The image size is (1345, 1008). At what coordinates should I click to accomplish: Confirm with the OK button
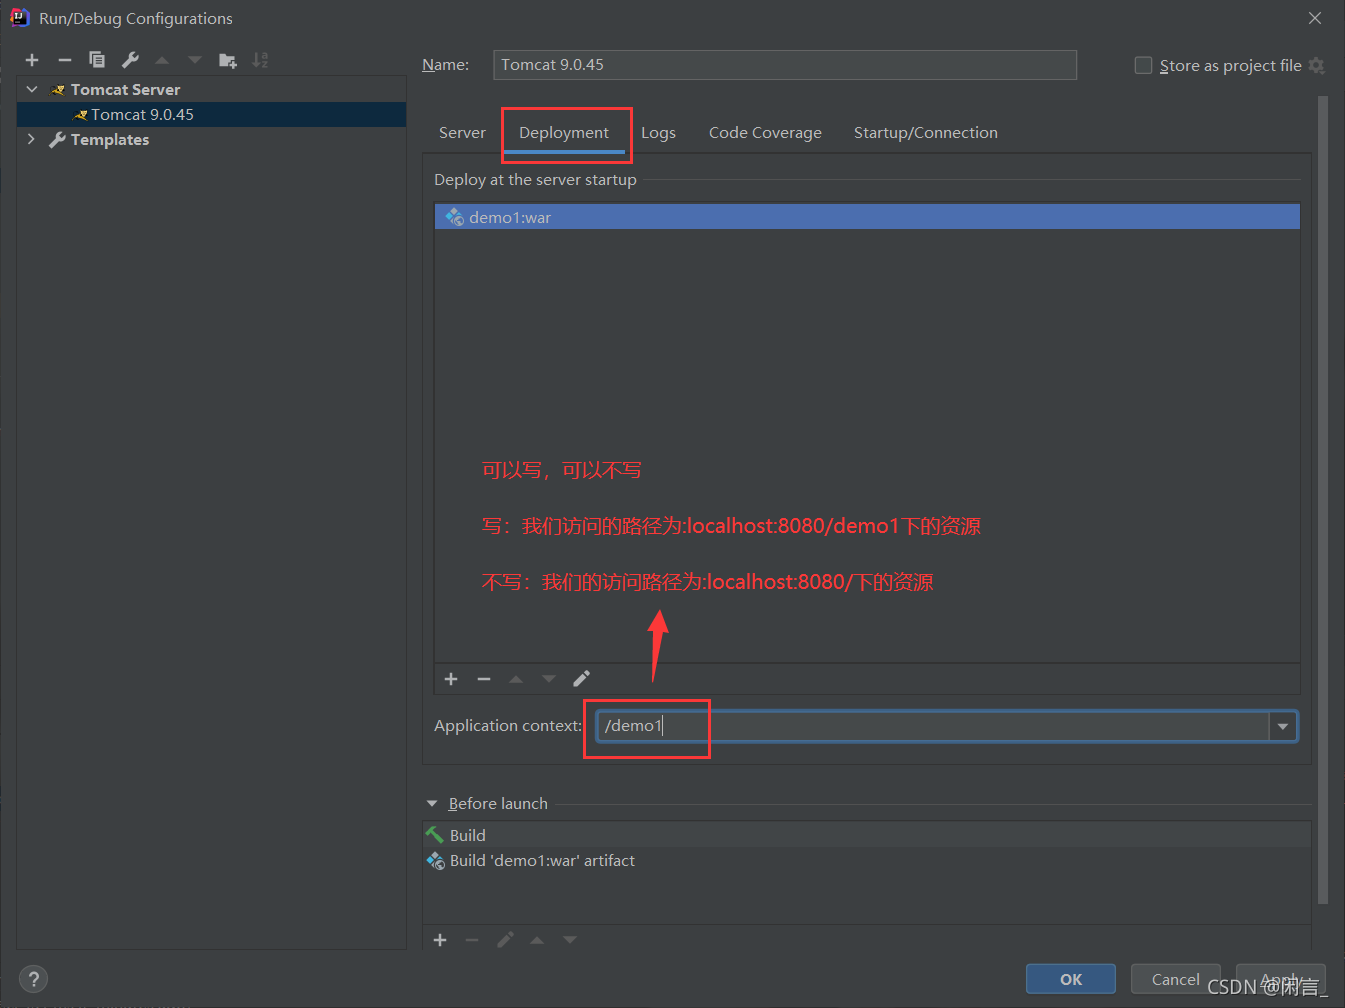(1071, 979)
